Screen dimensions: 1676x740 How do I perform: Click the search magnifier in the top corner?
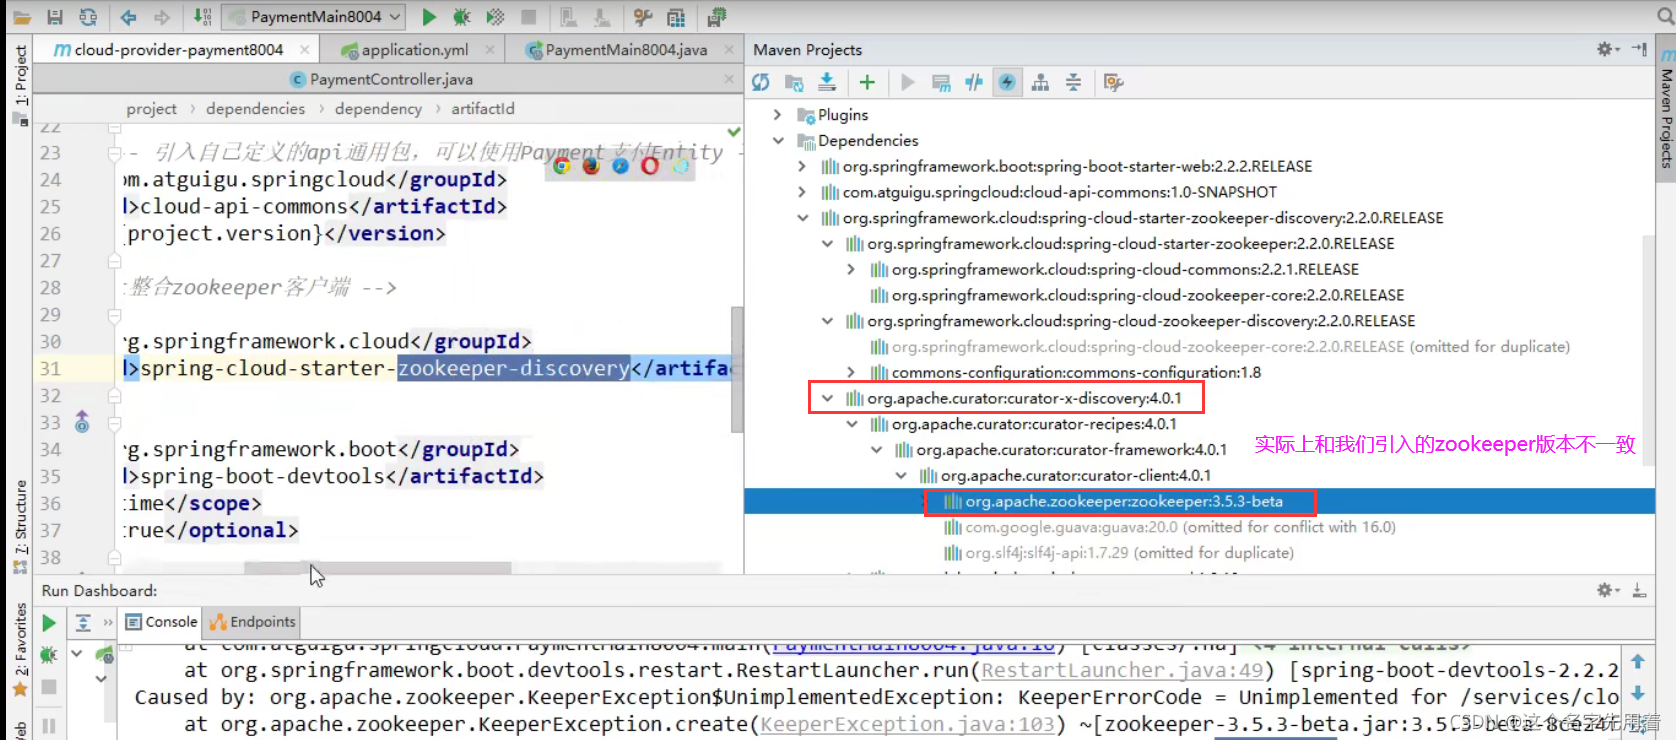[x=1665, y=16]
